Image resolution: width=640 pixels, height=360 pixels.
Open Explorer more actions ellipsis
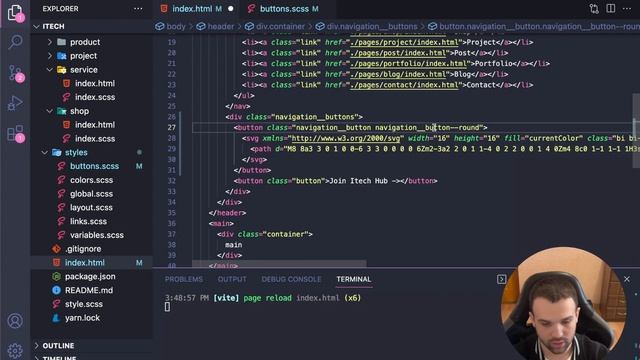point(138,9)
